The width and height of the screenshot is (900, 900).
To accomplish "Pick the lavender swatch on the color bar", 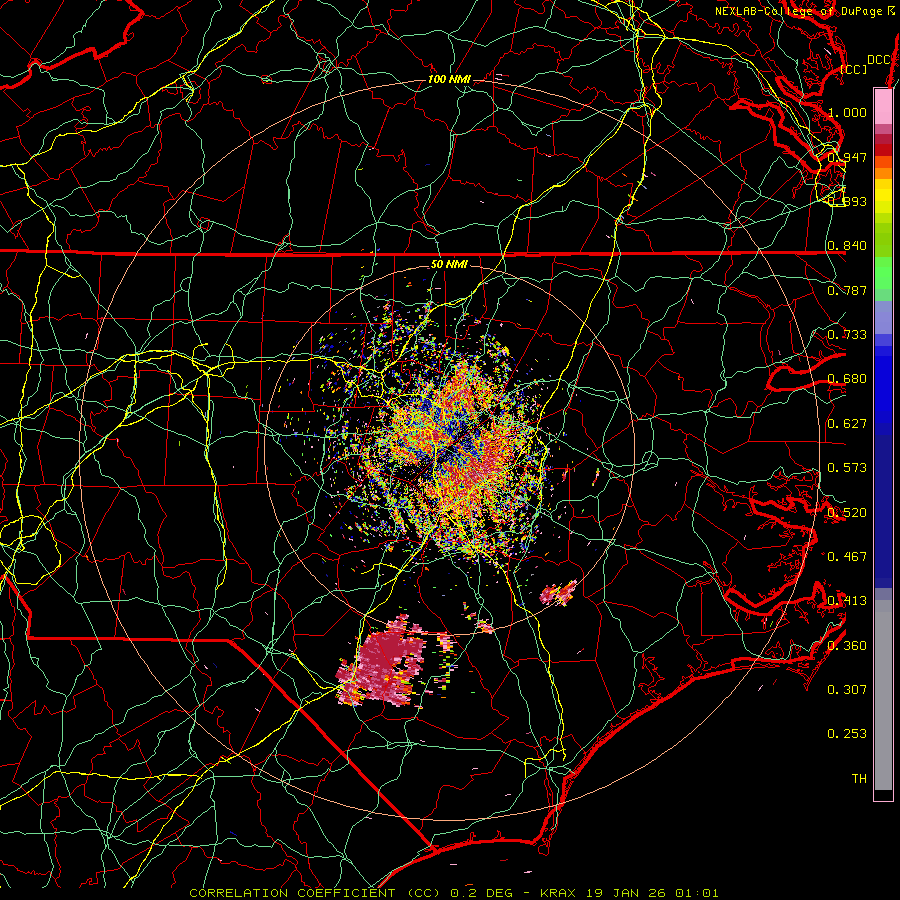I will (883, 317).
